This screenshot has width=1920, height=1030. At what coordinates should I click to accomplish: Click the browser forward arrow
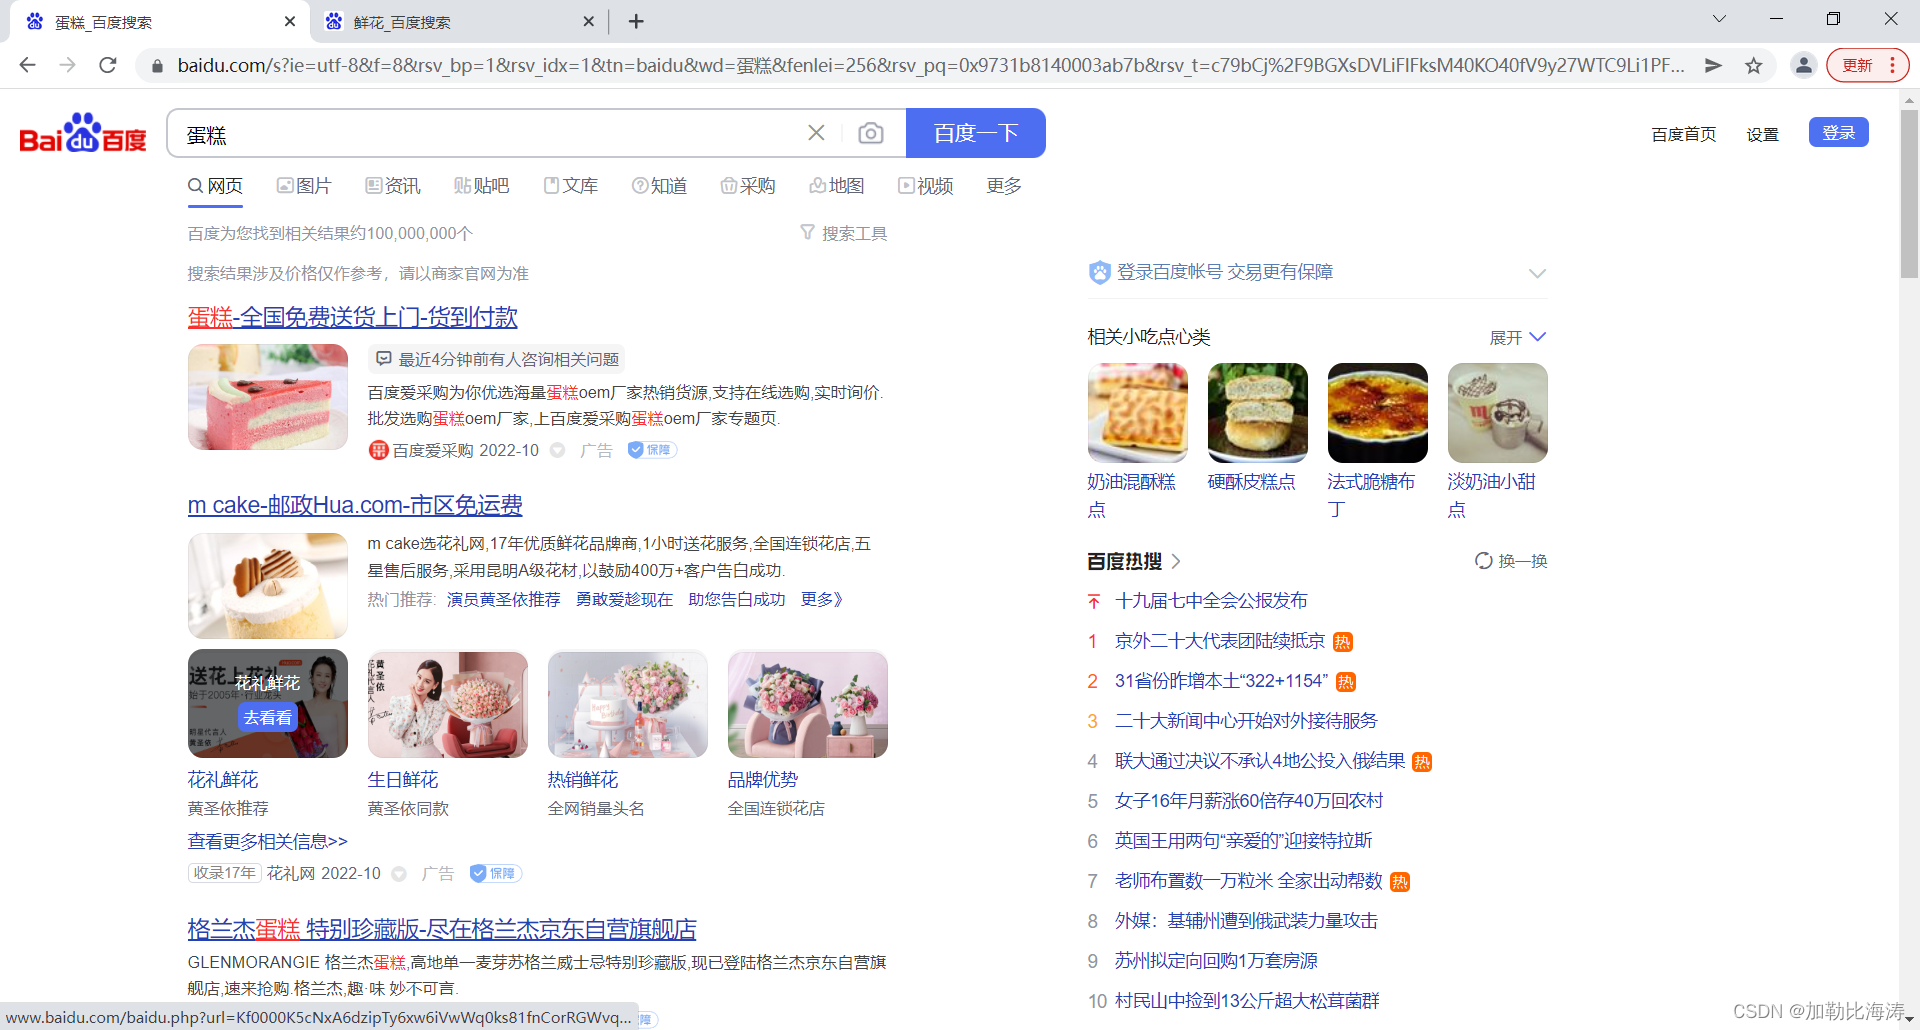click(67, 65)
